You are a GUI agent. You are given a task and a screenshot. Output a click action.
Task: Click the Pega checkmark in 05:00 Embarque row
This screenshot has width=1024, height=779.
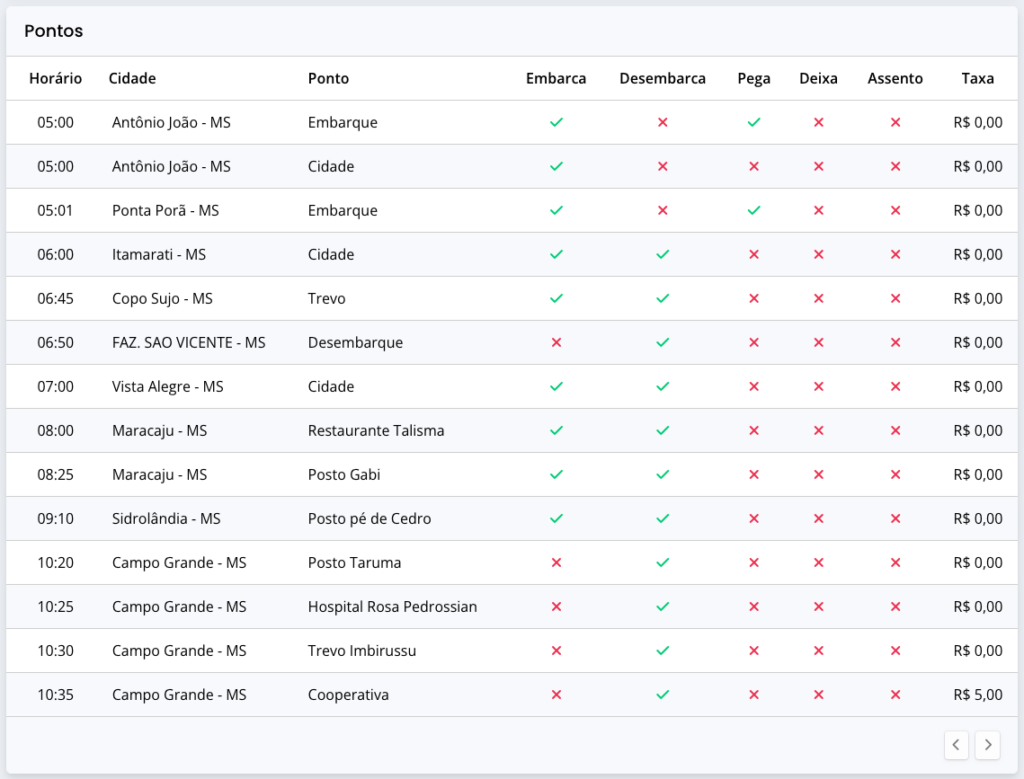tap(754, 123)
